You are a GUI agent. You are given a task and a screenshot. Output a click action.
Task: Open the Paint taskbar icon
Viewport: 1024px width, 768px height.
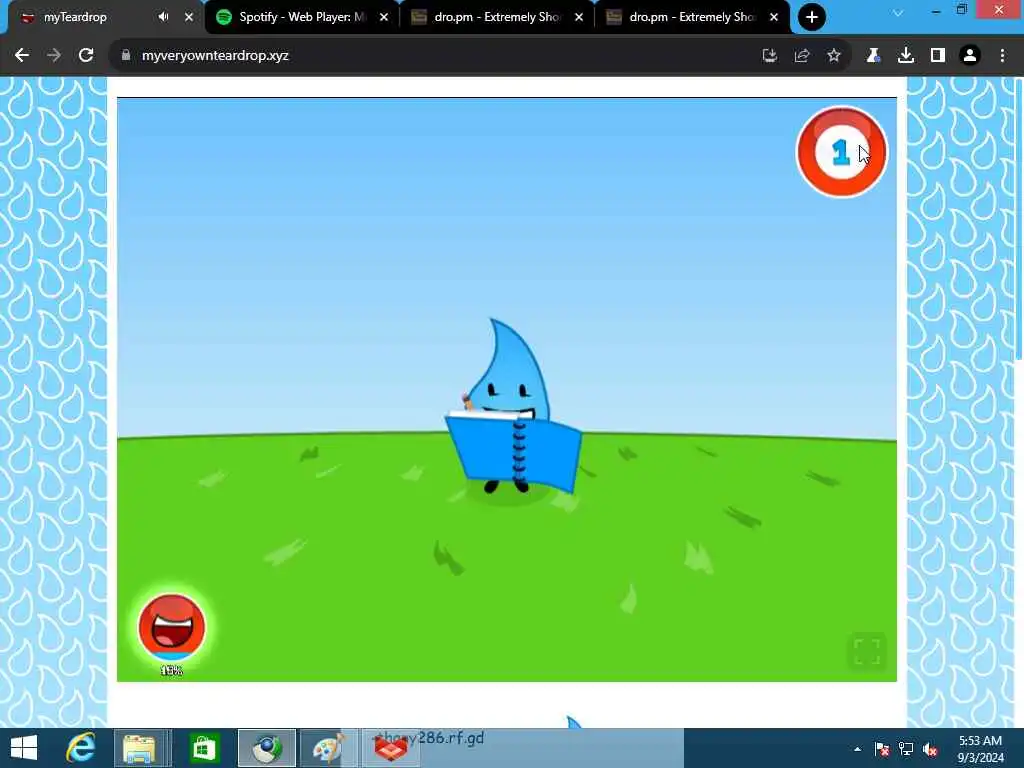[x=328, y=748]
